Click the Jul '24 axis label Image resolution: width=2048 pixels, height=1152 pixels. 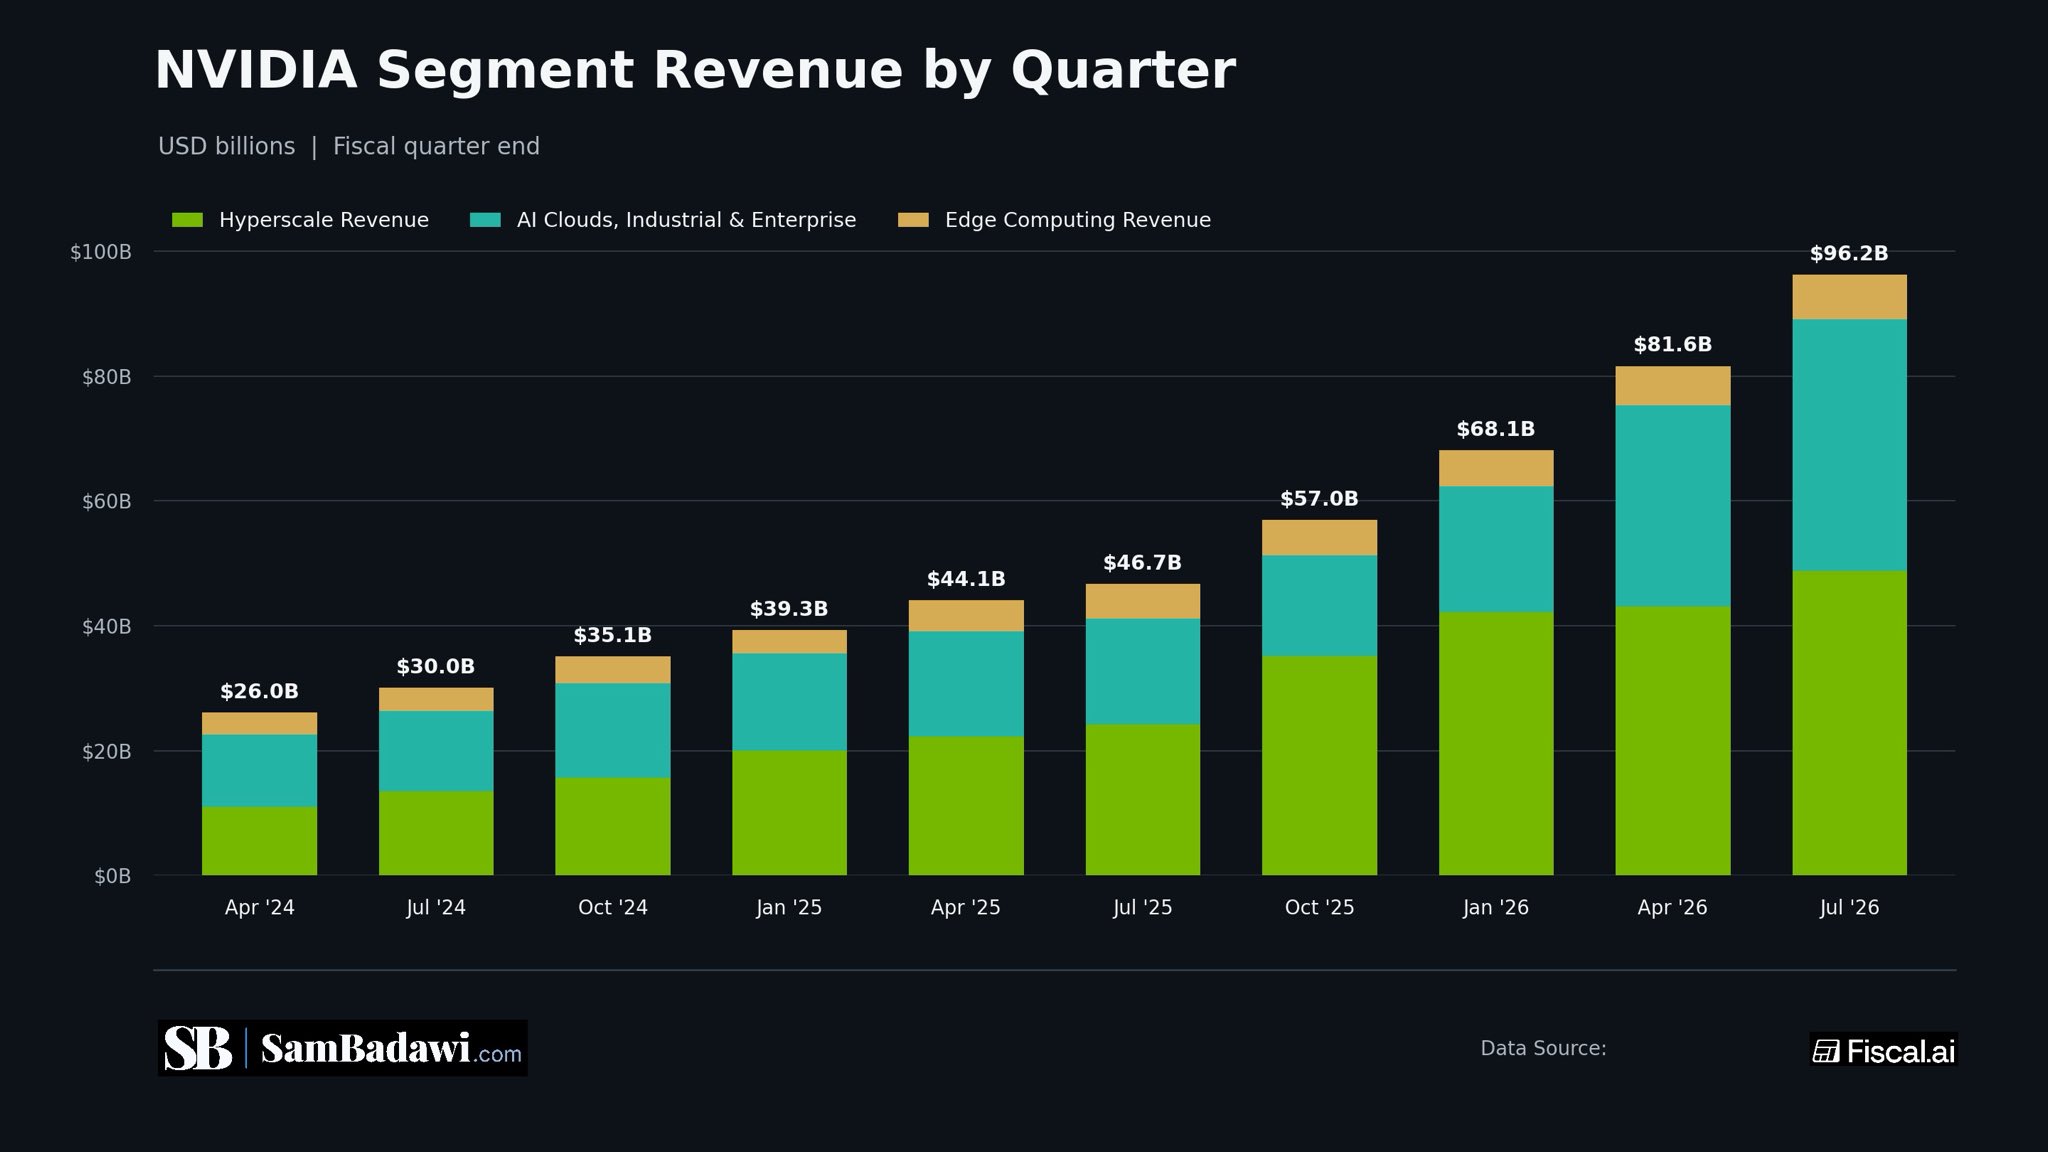click(435, 908)
